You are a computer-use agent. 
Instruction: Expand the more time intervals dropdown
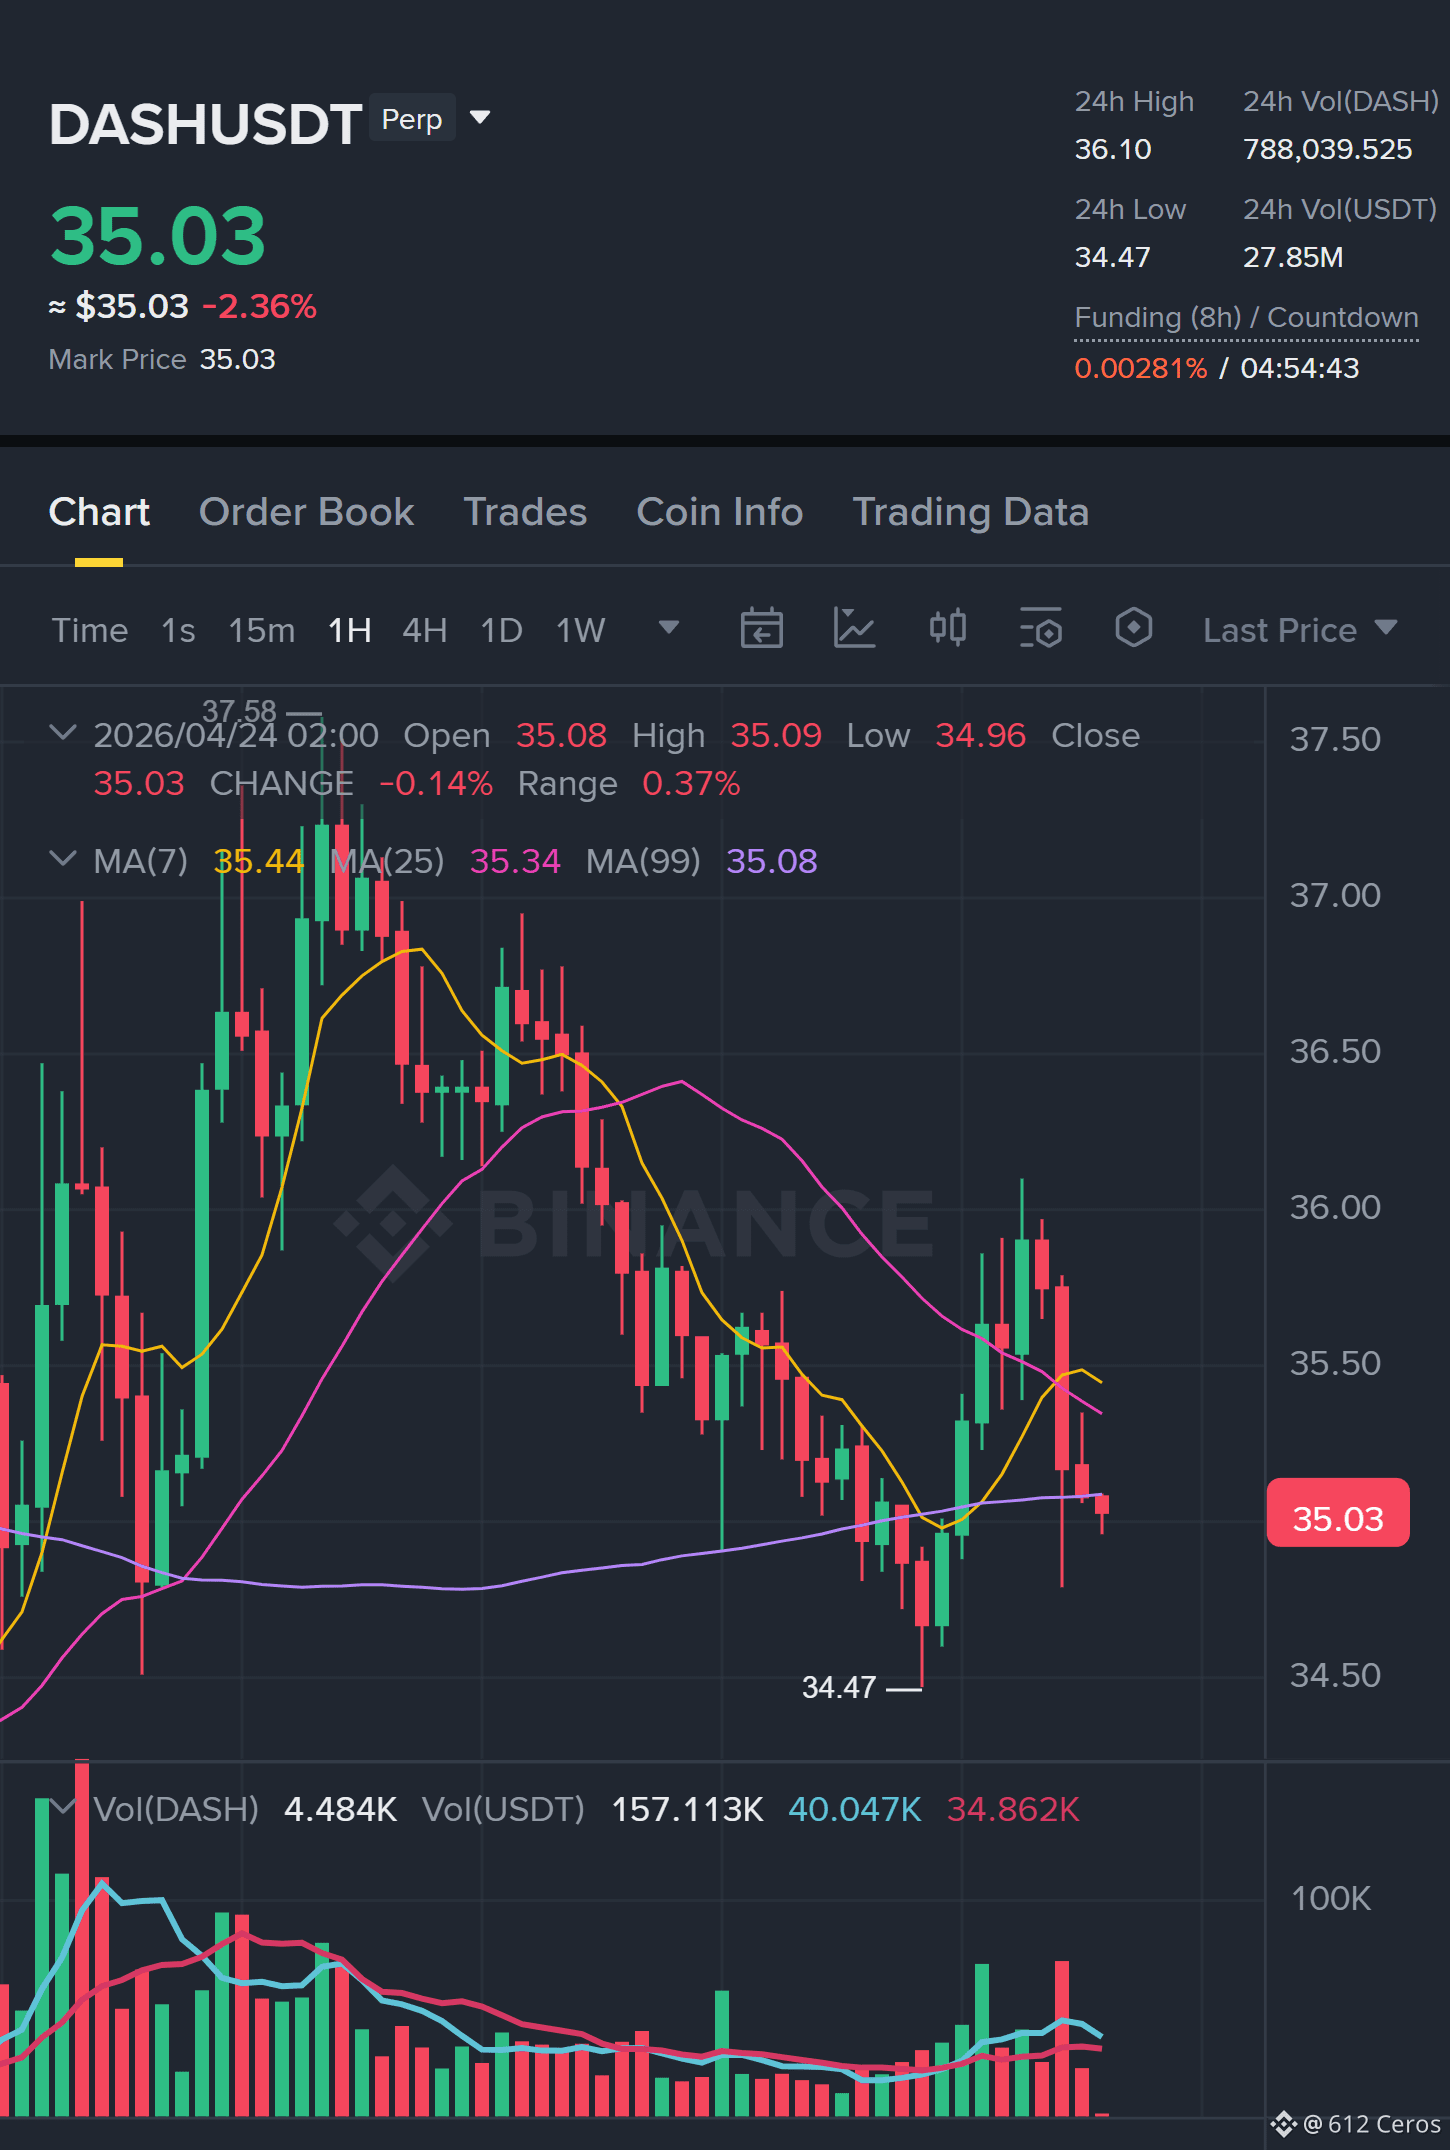(669, 628)
